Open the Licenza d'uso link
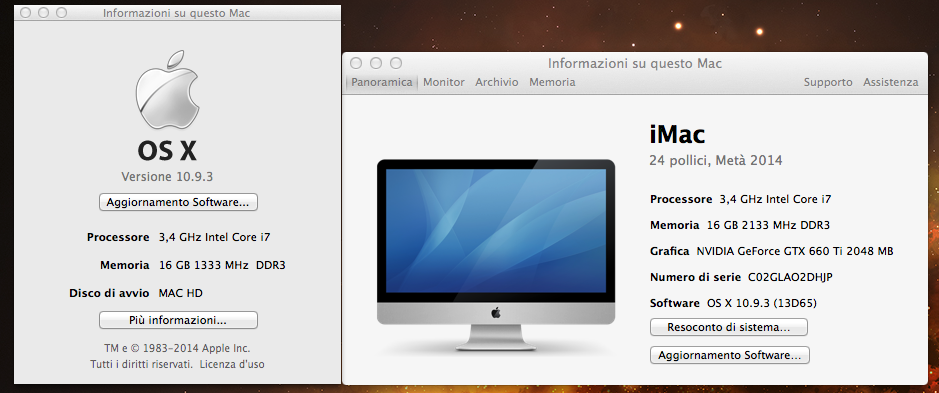Viewport: 939px width, 393px height. point(232,364)
